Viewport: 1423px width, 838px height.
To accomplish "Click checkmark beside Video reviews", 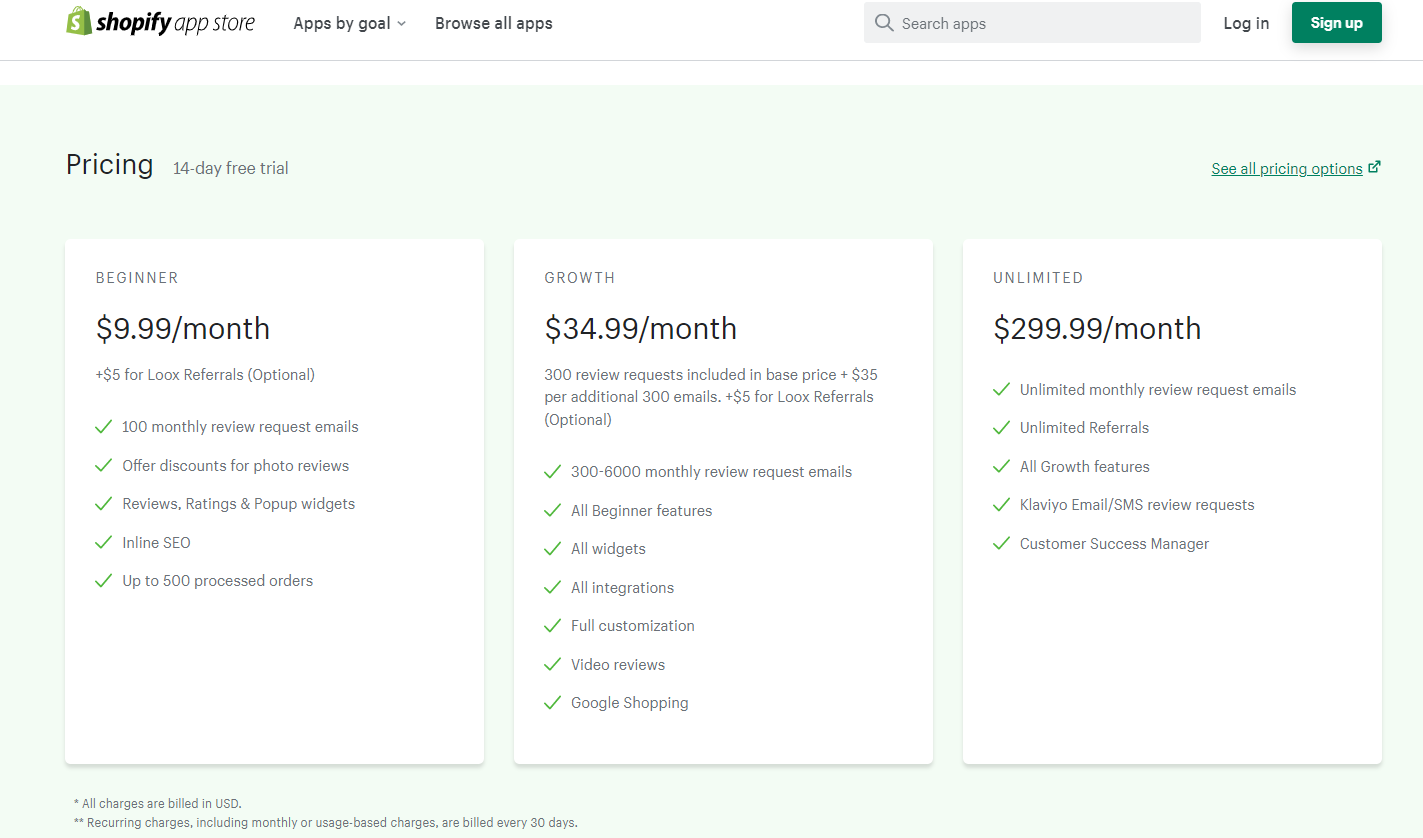I will pyautogui.click(x=552, y=664).
